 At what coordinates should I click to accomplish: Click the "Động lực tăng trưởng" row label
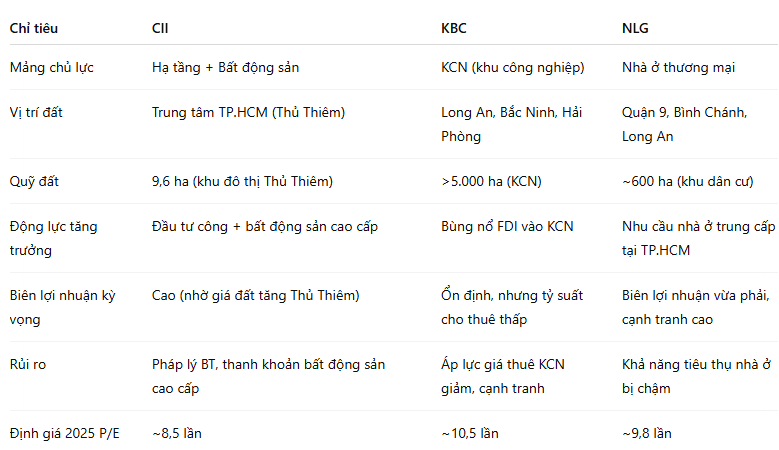coord(54,238)
